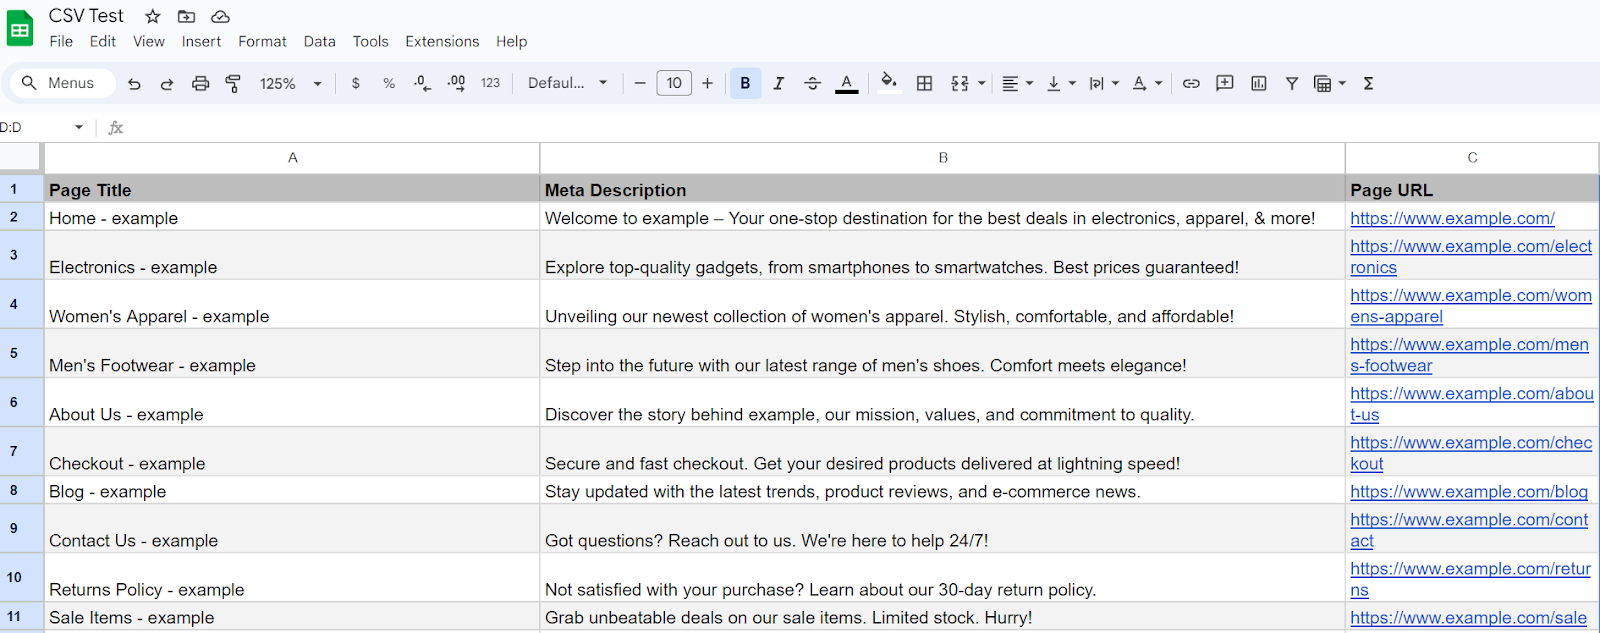Viewport: 1600px width, 633px height.
Task: Toggle Bold formatting
Action: (x=745, y=84)
